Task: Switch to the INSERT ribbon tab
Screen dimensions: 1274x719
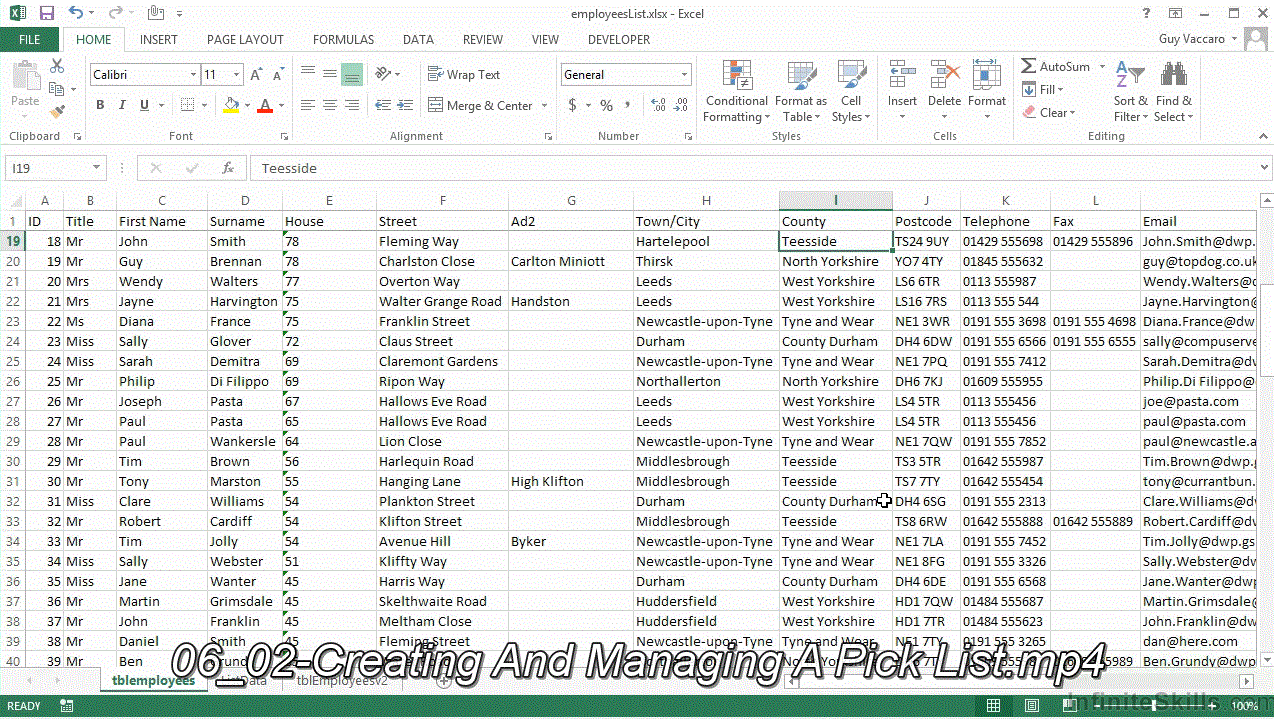Action: 159,40
